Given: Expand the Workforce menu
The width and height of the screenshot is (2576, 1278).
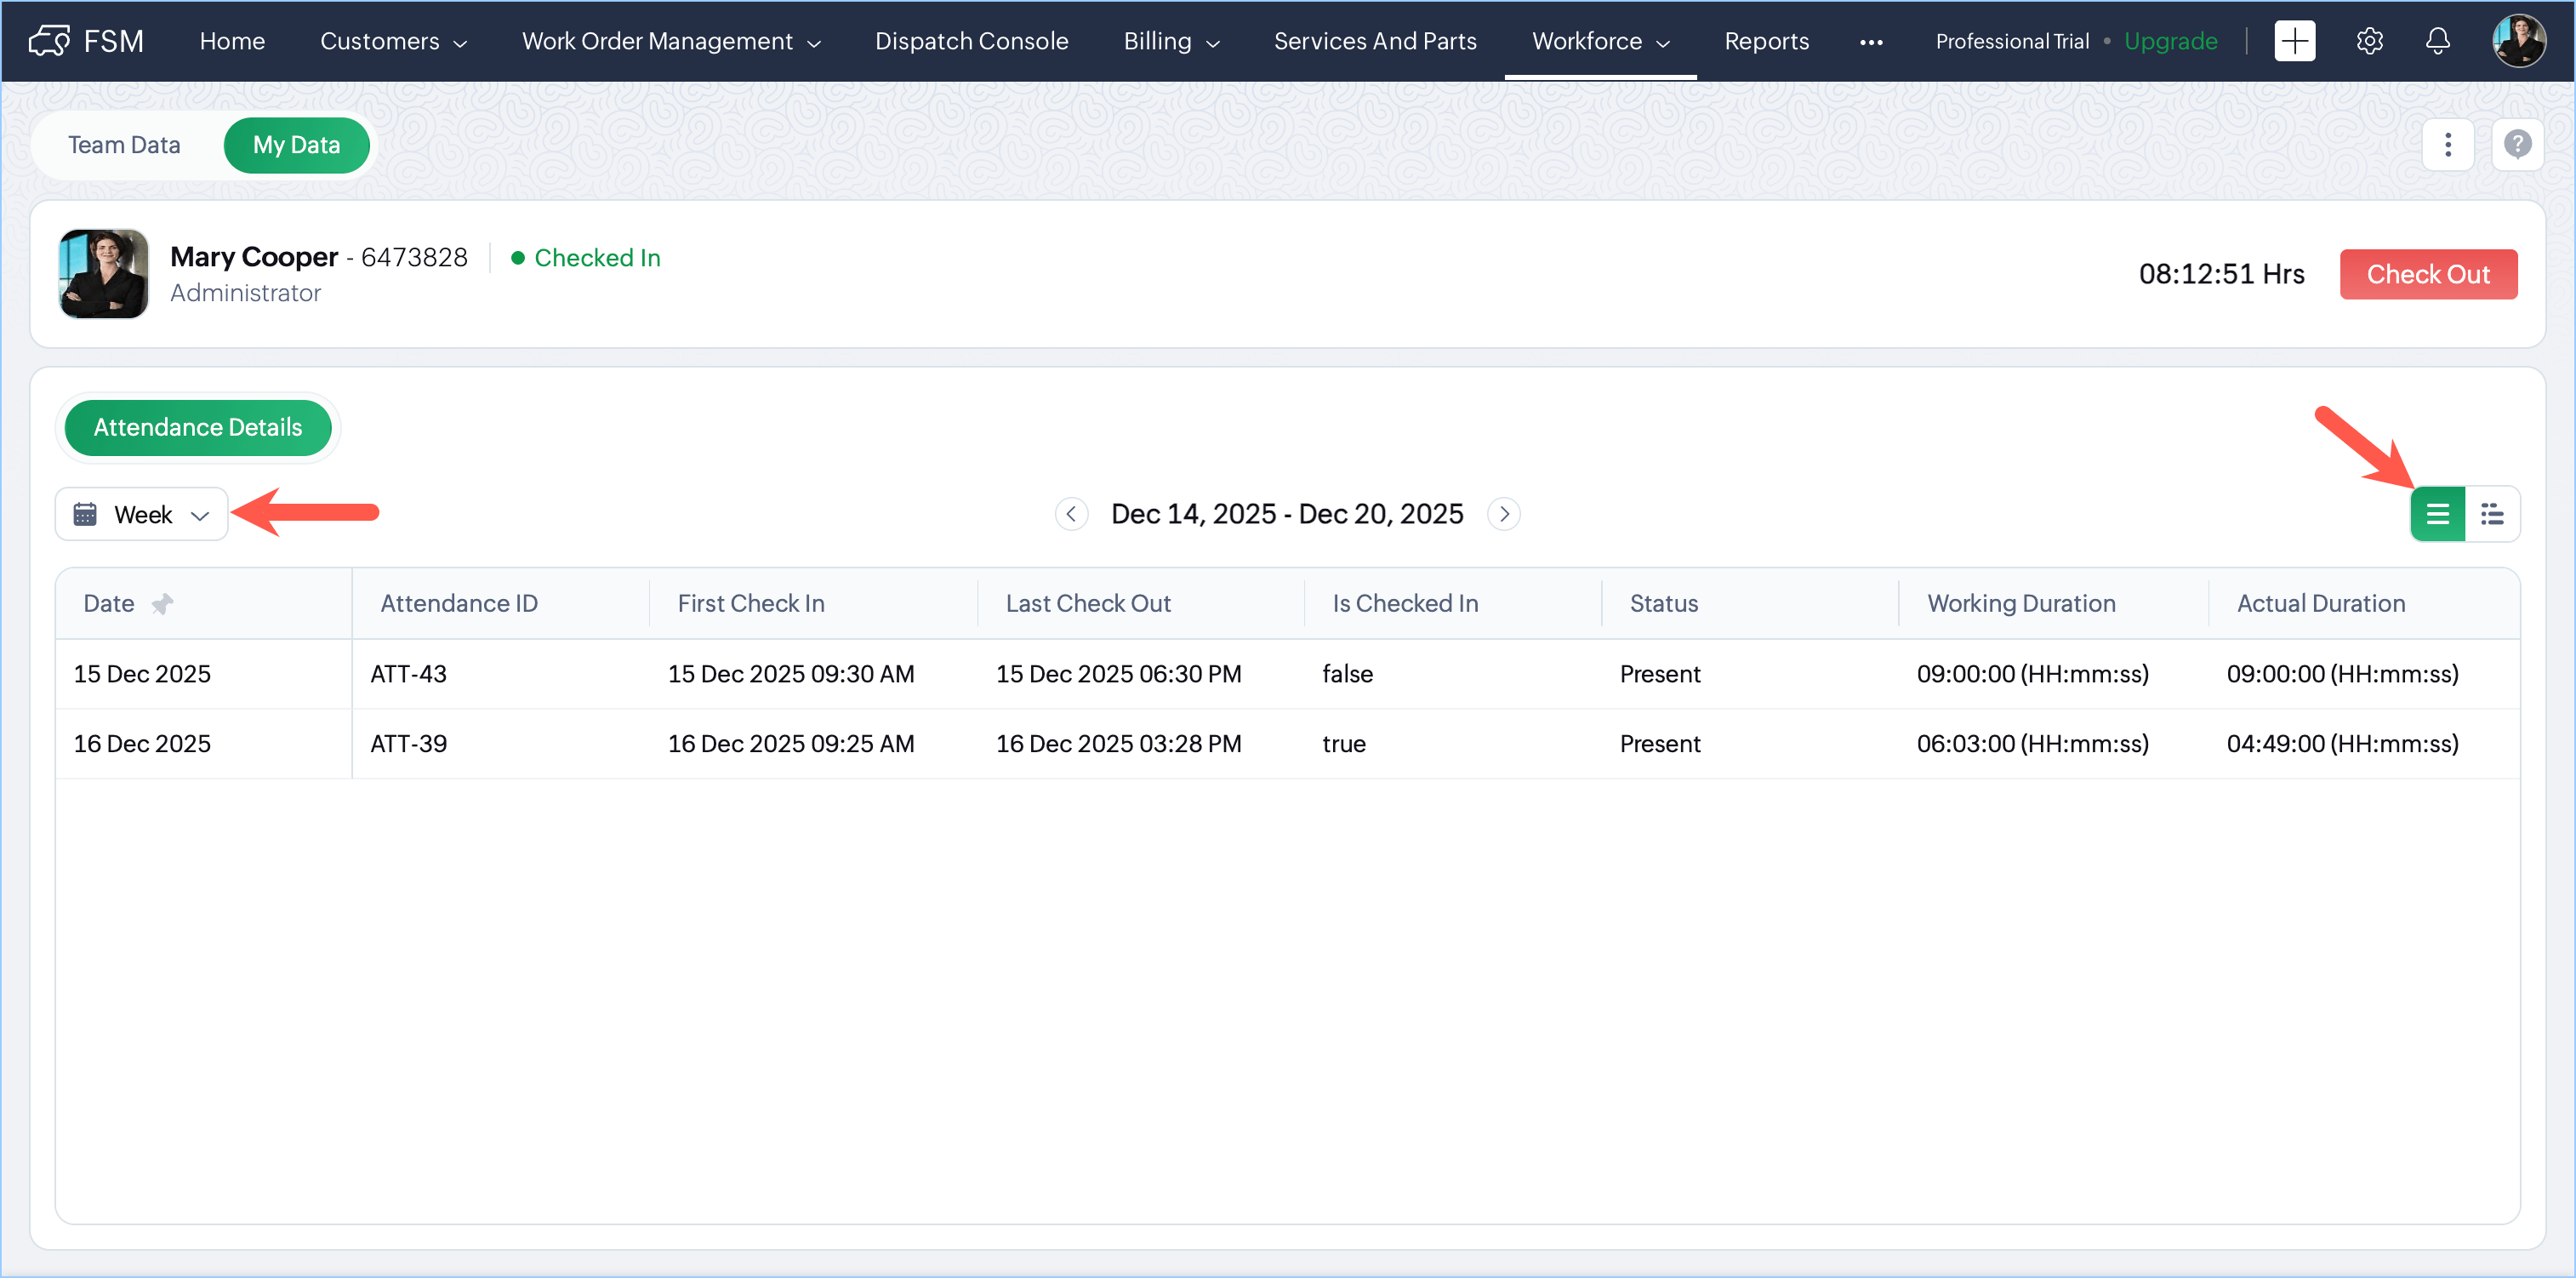Looking at the screenshot, I should tap(1600, 41).
